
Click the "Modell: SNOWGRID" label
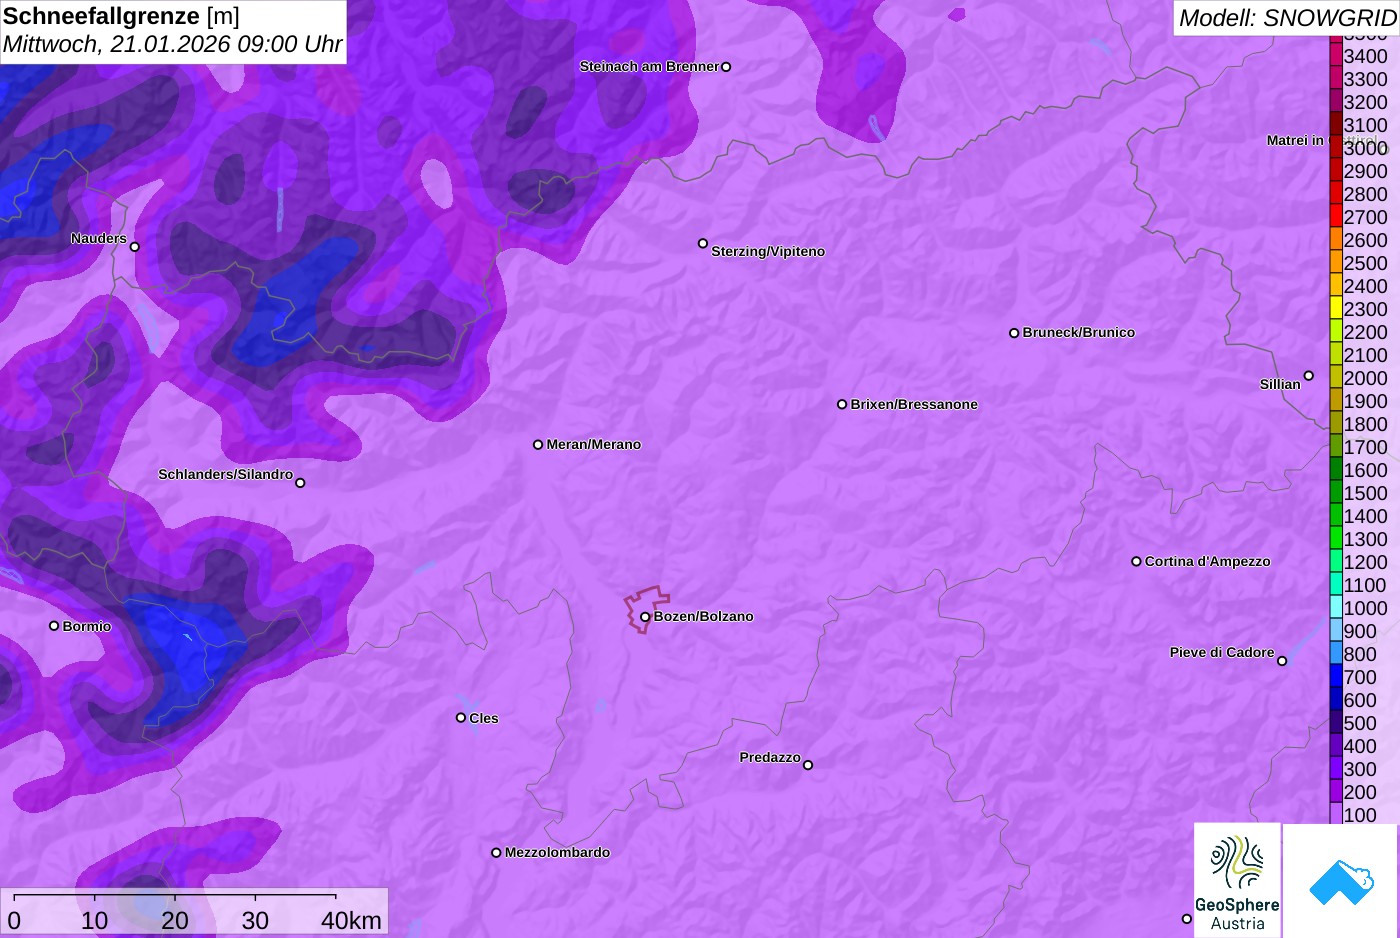click(x=1287, y=18)
